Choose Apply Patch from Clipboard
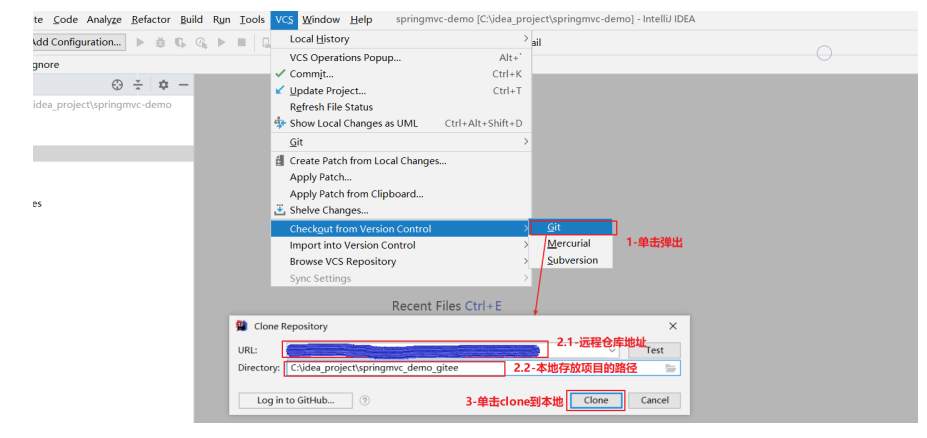 401,194
